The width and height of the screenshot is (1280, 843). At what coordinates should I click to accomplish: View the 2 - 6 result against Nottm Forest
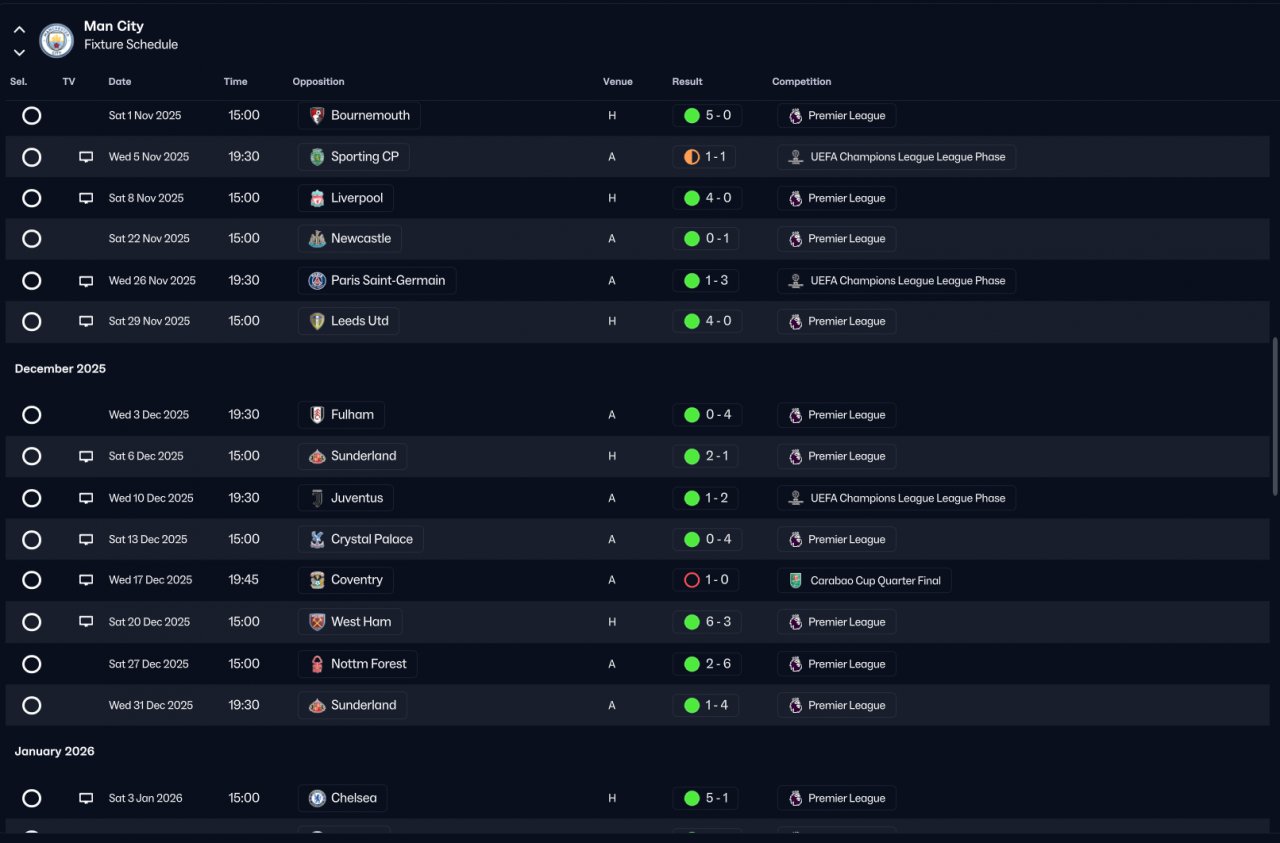707,664
